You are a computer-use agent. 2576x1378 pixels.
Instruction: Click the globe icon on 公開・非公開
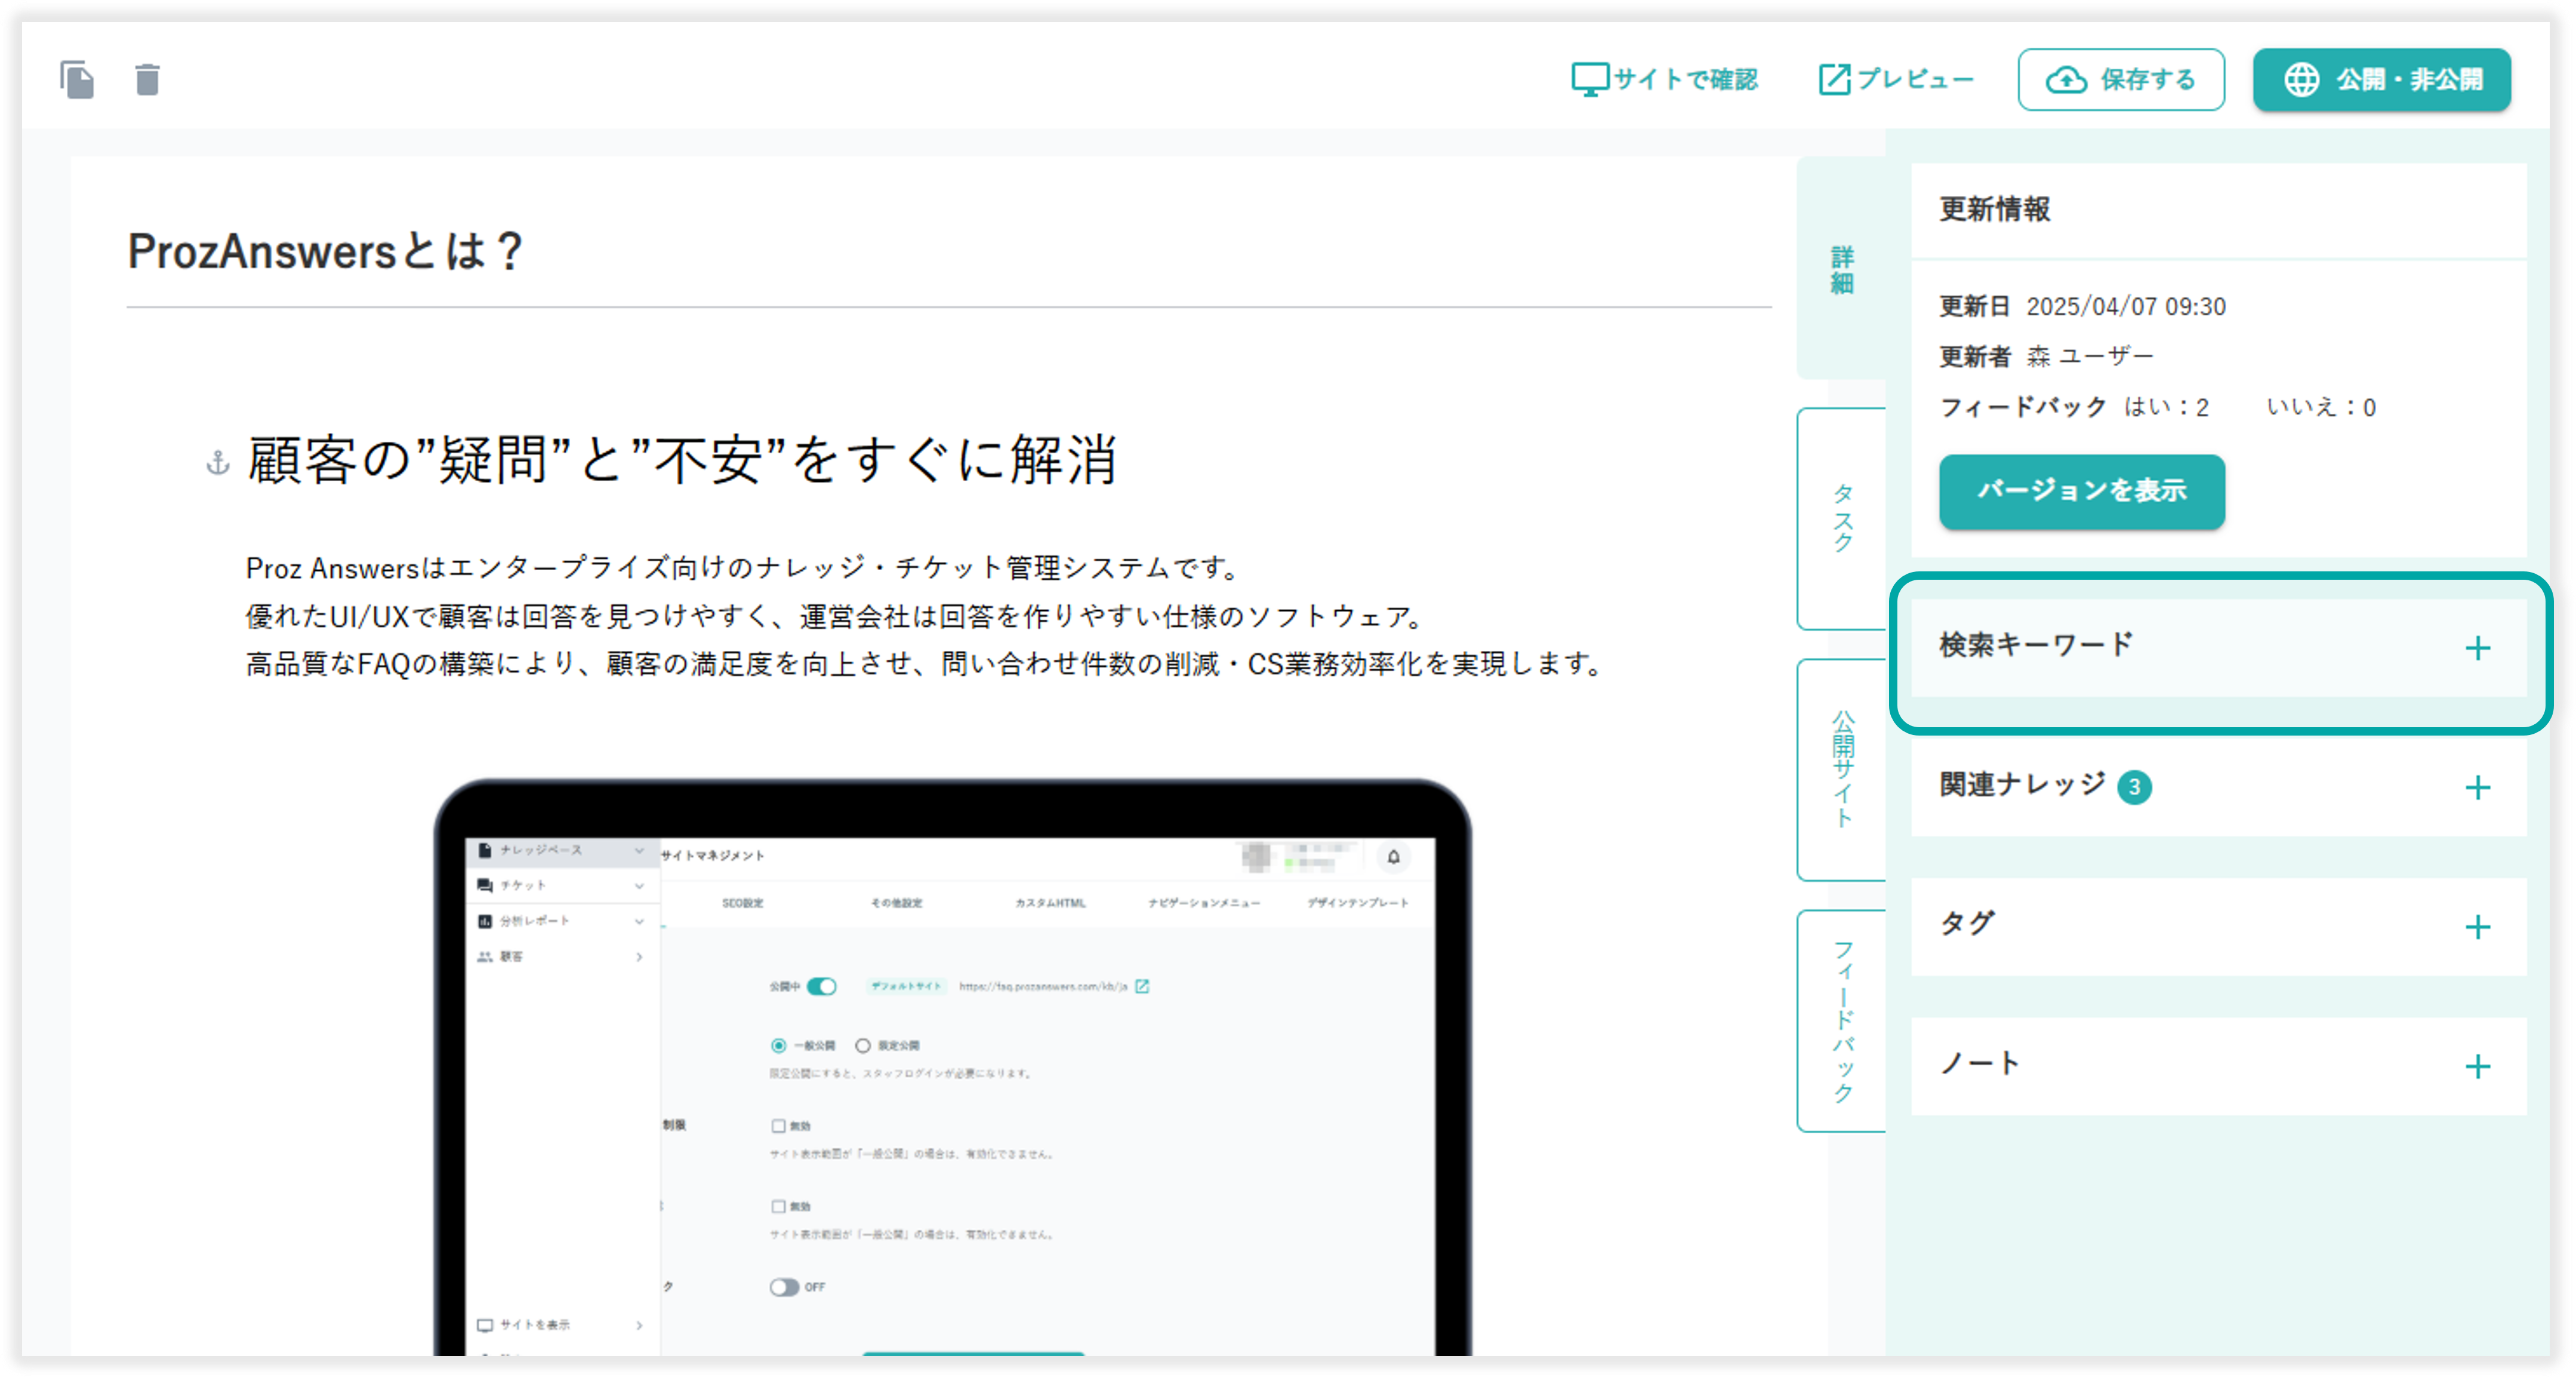2303,80
